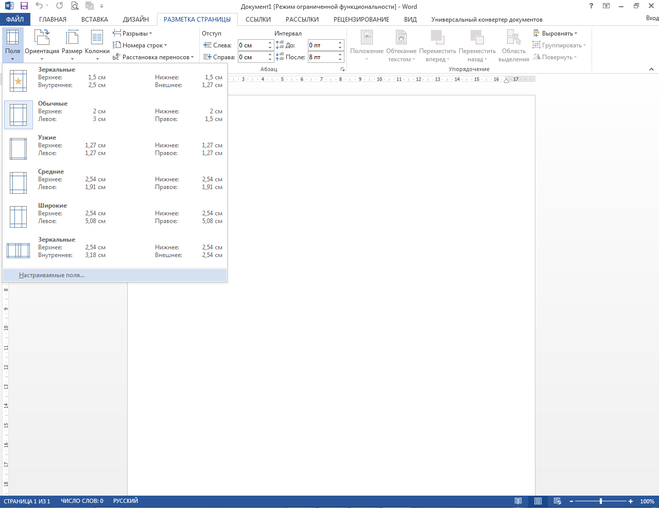The width and height of the screenshot is (659, 508).
Task: Click СТРАНИЦА 1 ИЗ 1 status item
Action: 26,501
